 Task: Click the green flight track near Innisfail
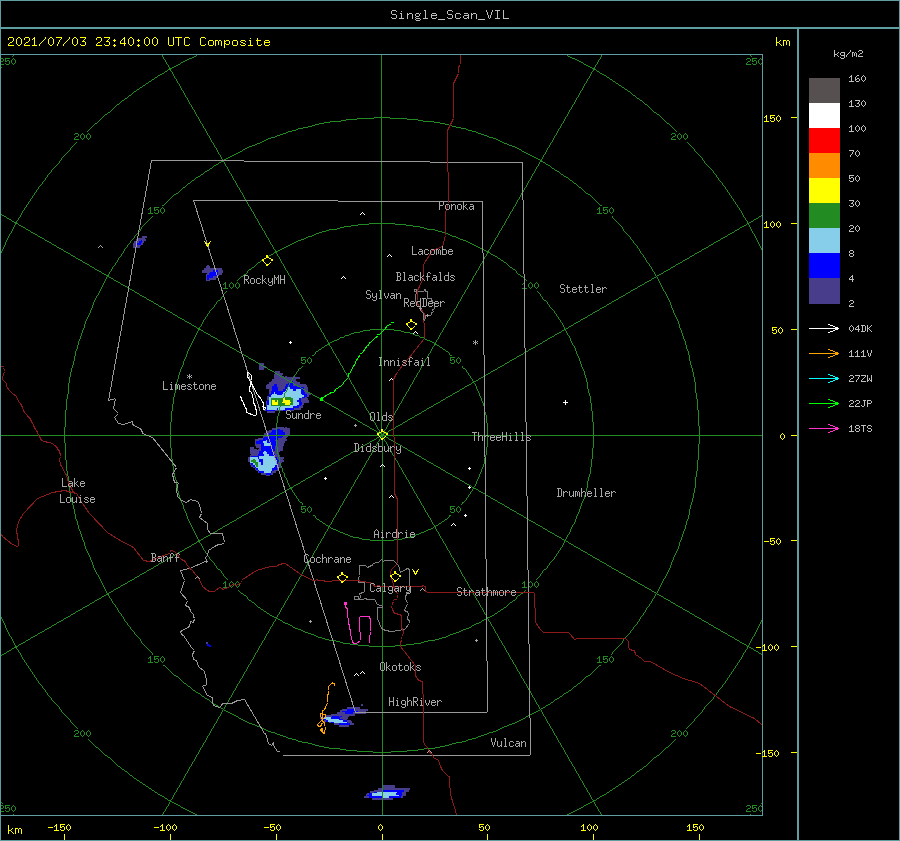tap(356, 360)
